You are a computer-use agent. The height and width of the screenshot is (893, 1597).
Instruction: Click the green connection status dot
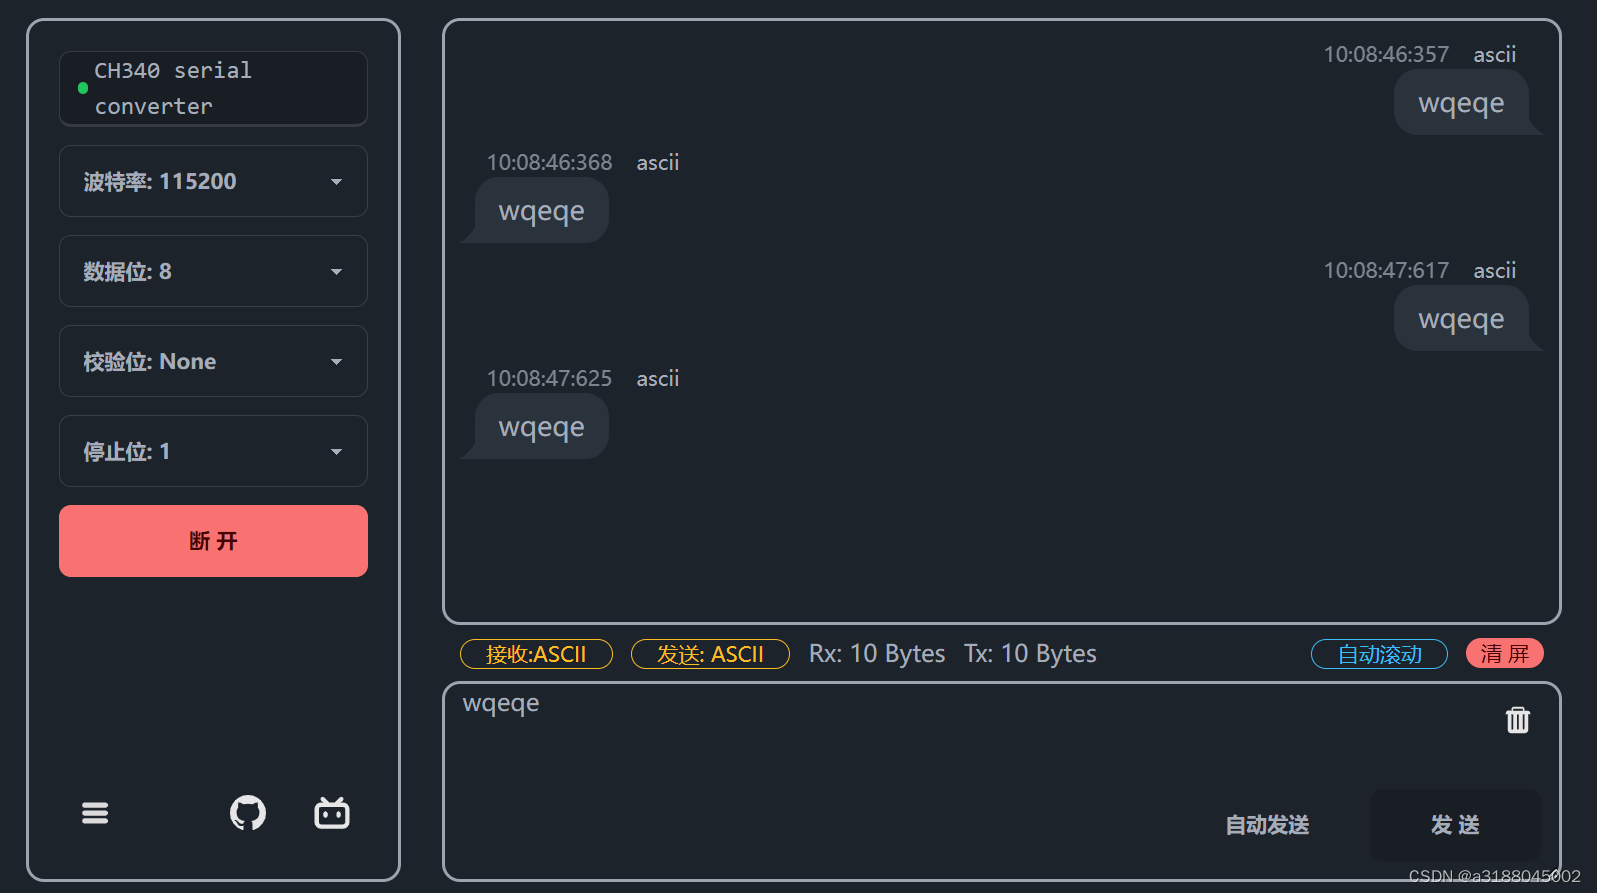click(83, 88)
